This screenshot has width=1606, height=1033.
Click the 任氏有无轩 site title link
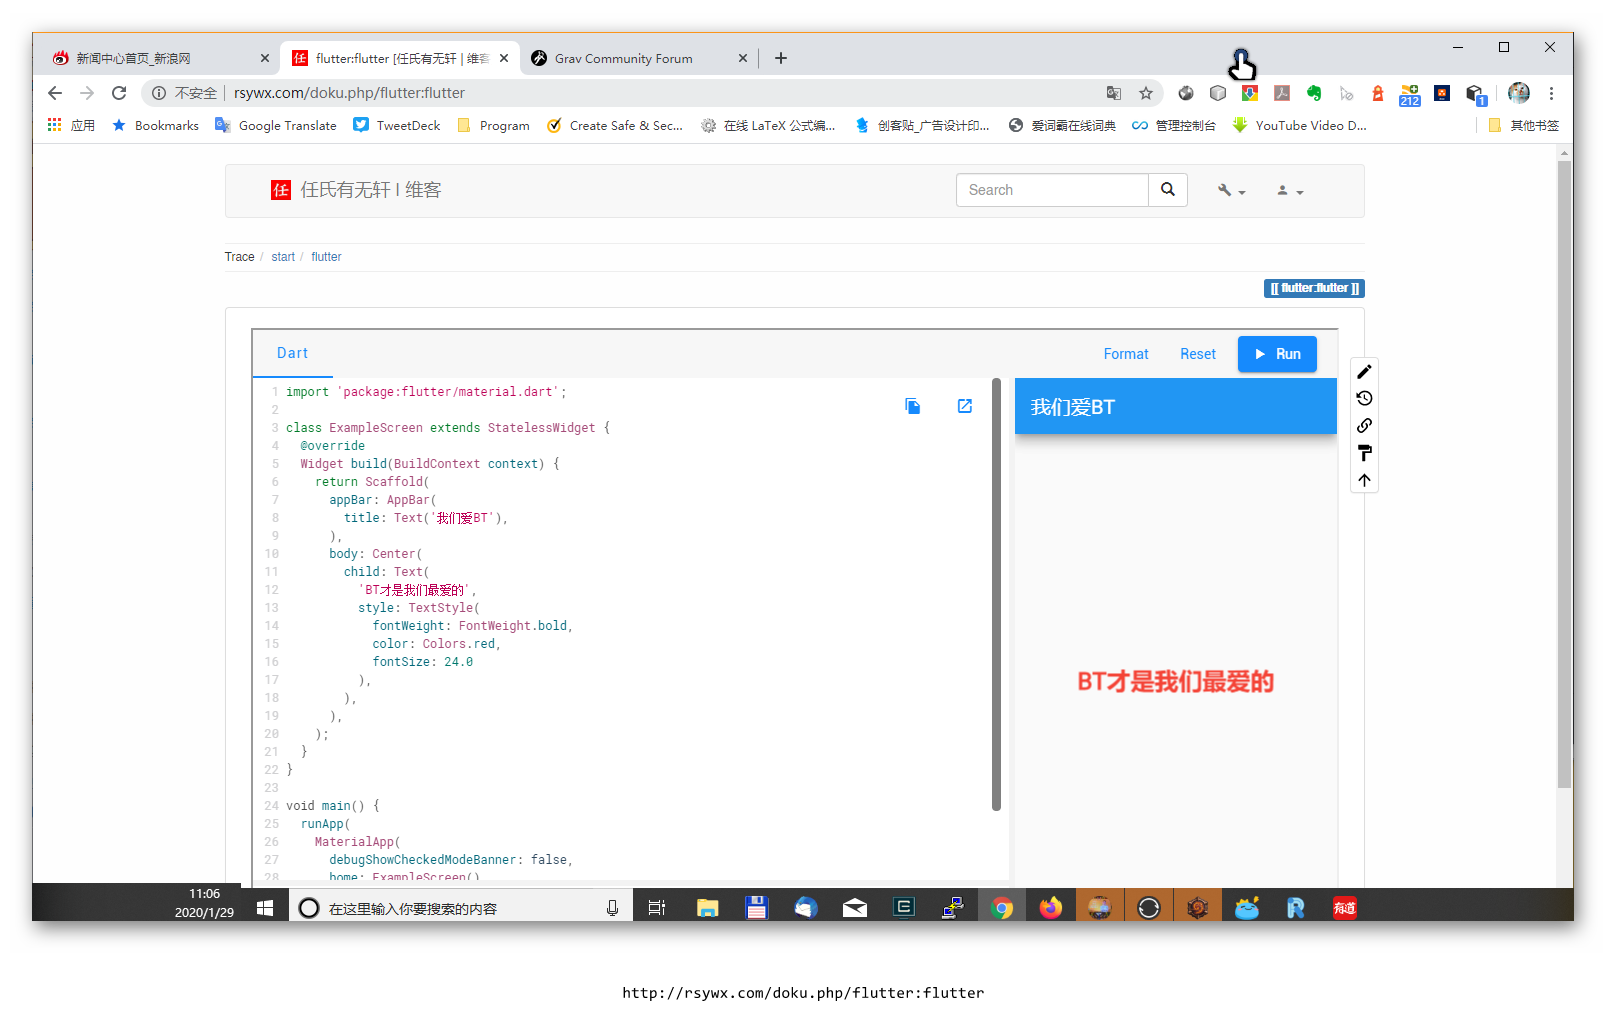(357, 190)
